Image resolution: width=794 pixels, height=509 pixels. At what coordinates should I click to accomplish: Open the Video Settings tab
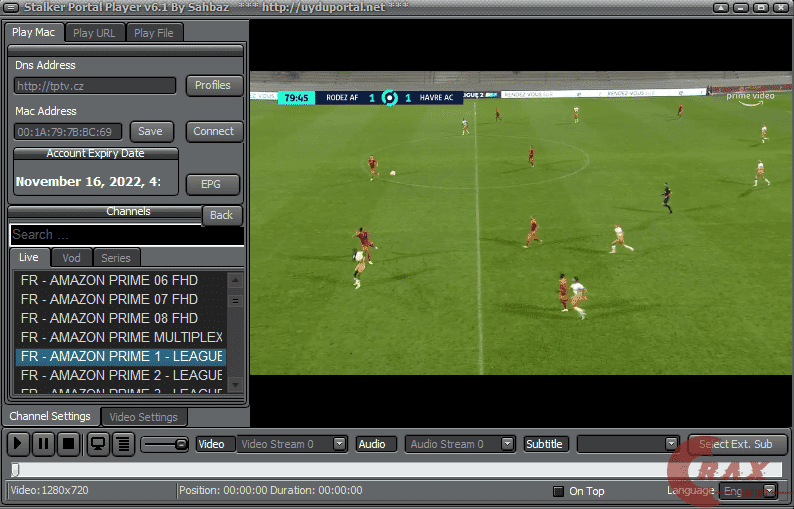click(x=144, y=417)
